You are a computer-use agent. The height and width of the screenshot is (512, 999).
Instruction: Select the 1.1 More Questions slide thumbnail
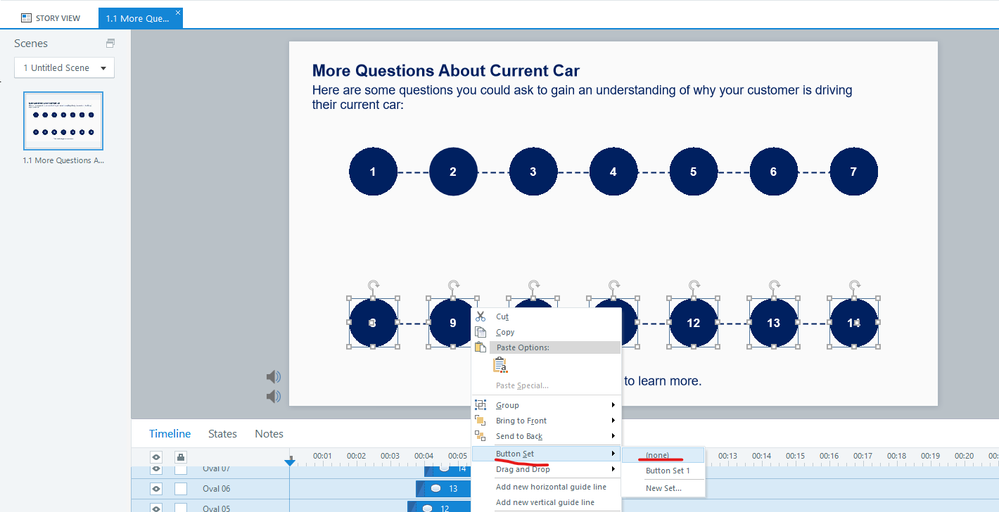(63, 121)
